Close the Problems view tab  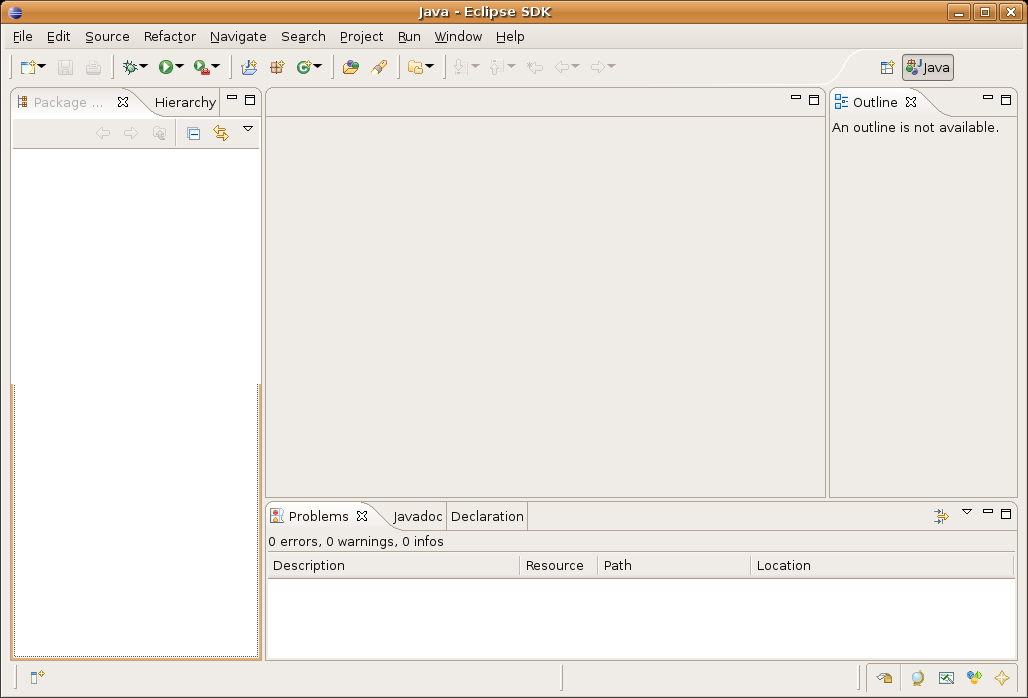click(x=362, y=516)
